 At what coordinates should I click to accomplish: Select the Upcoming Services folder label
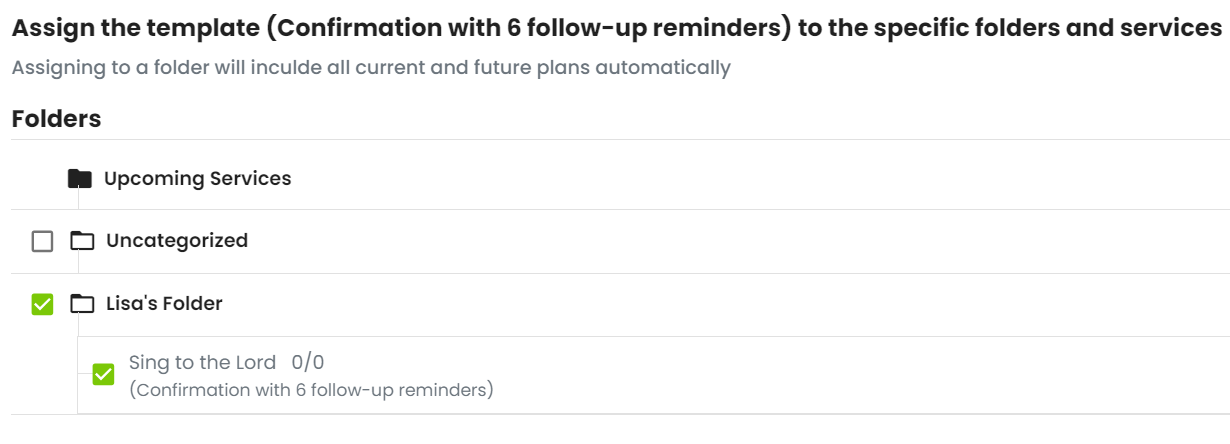coord(198,179)
